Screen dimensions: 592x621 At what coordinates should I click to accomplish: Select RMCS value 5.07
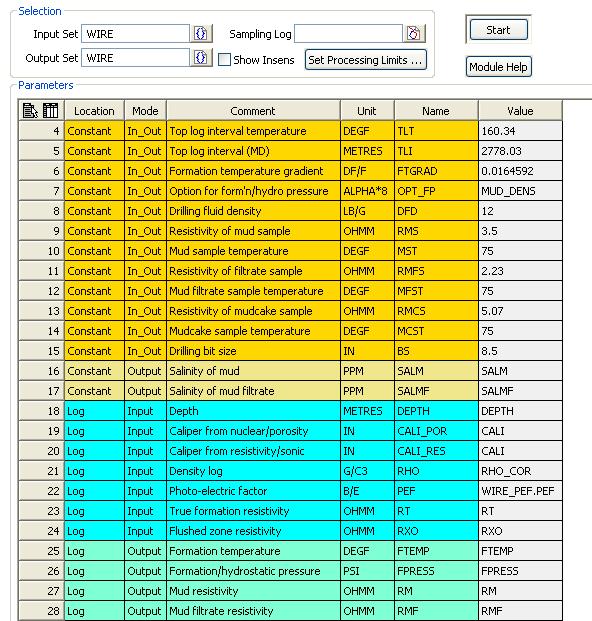tap(520, 311)
